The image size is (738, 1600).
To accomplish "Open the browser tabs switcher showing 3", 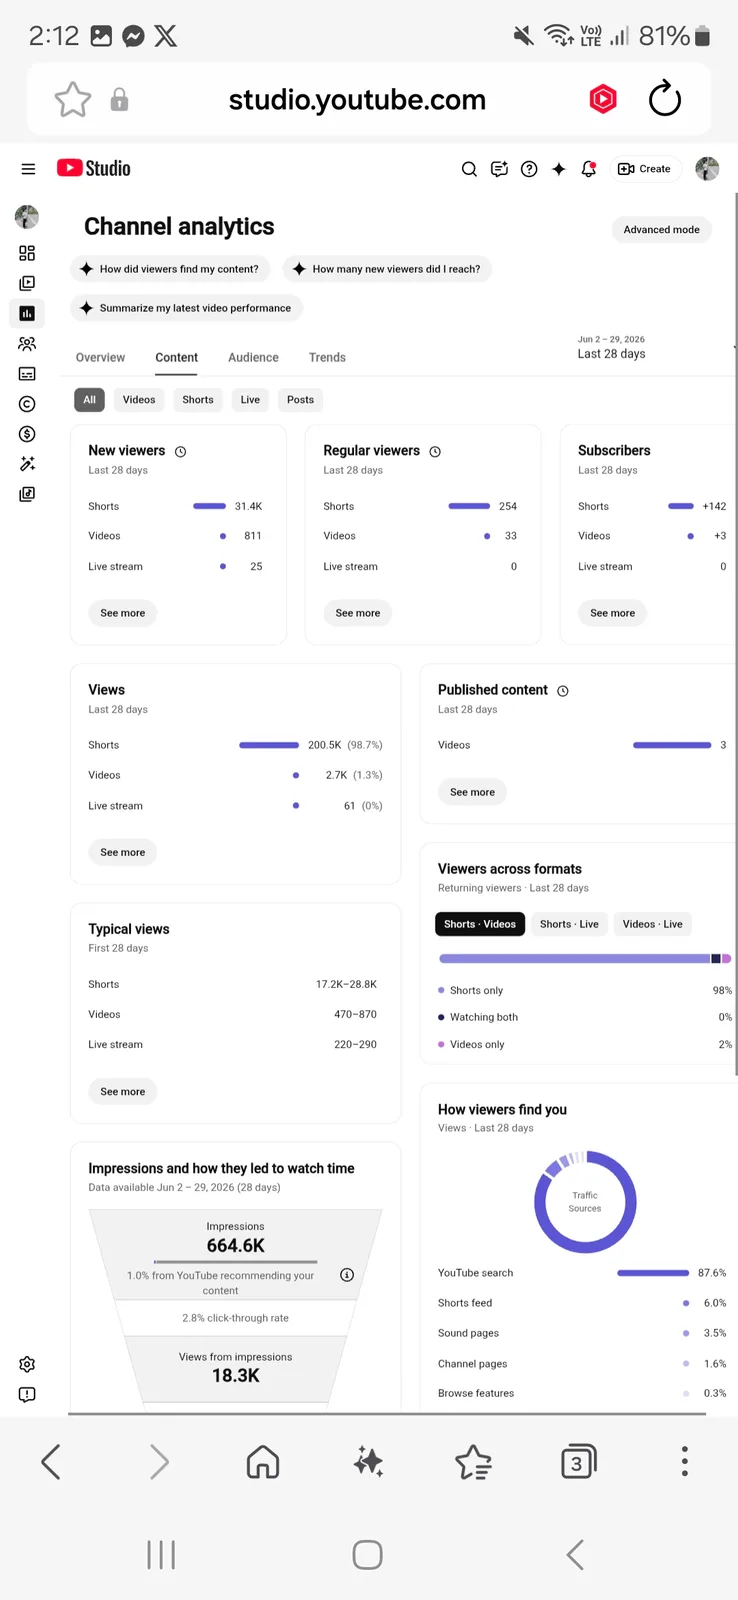I will tap(578, 1462).
